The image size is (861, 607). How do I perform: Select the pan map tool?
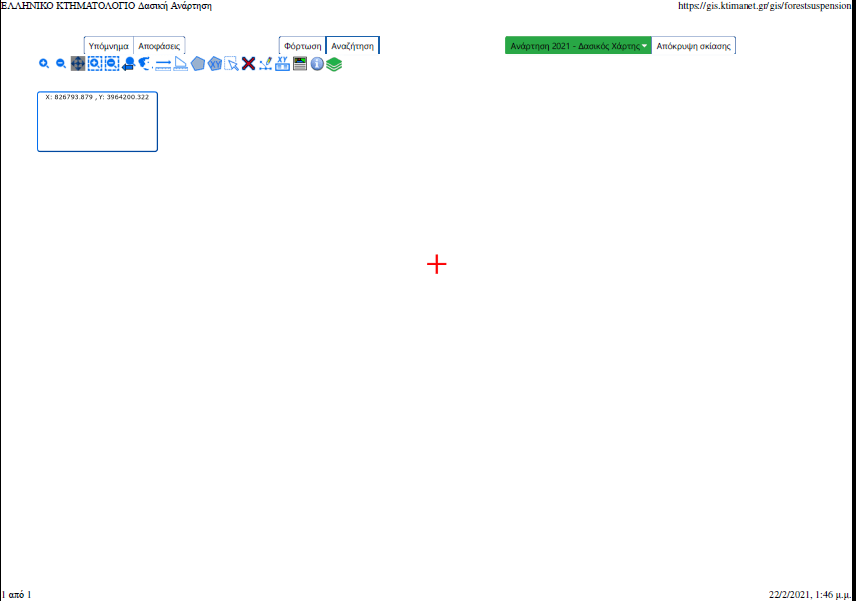point(78,64)
